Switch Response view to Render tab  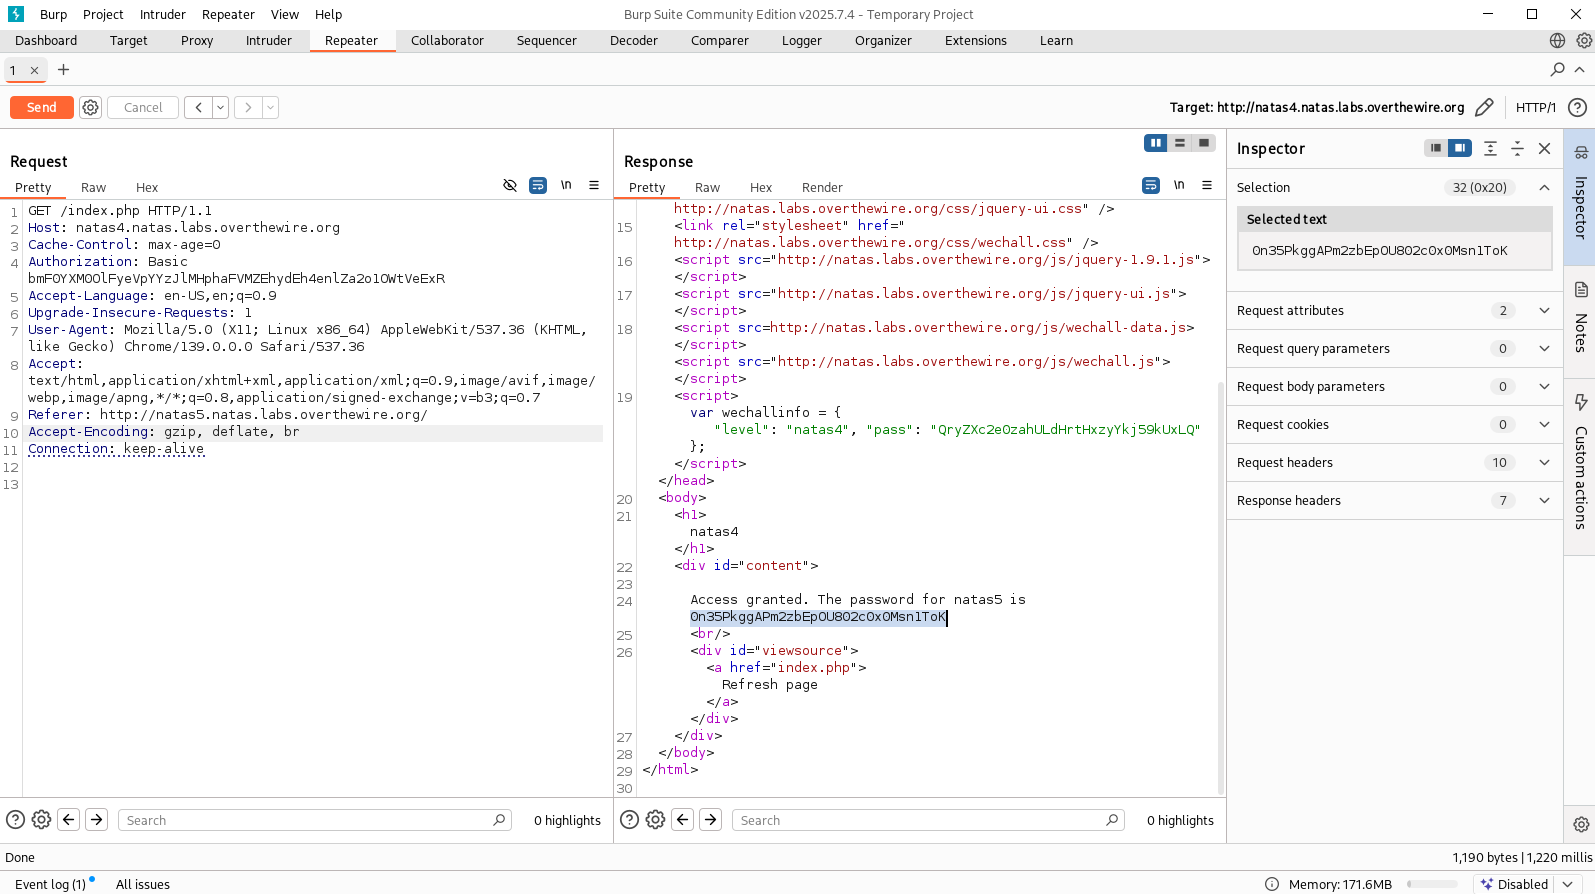point(821,188)
